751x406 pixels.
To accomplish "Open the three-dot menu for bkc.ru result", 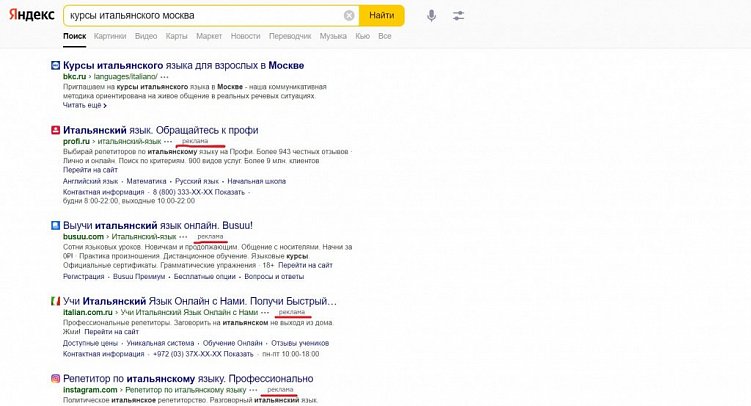I will [165, 77].
